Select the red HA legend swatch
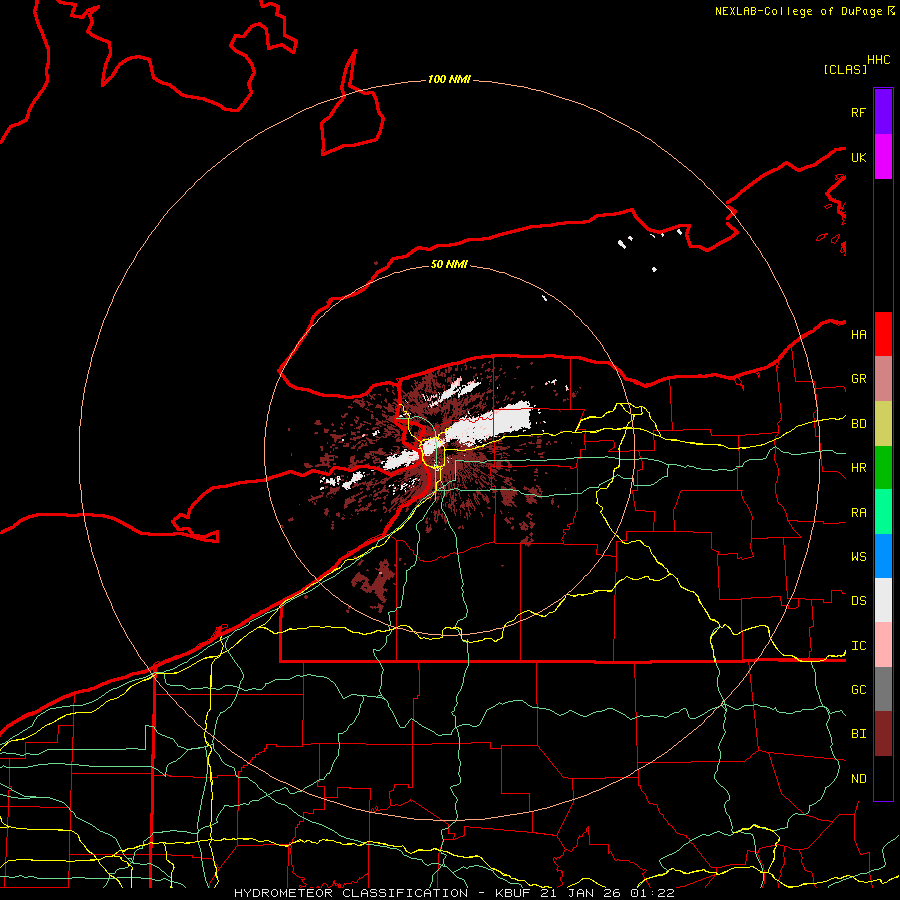This screenshot has height=900, width=900. point(883,334)
